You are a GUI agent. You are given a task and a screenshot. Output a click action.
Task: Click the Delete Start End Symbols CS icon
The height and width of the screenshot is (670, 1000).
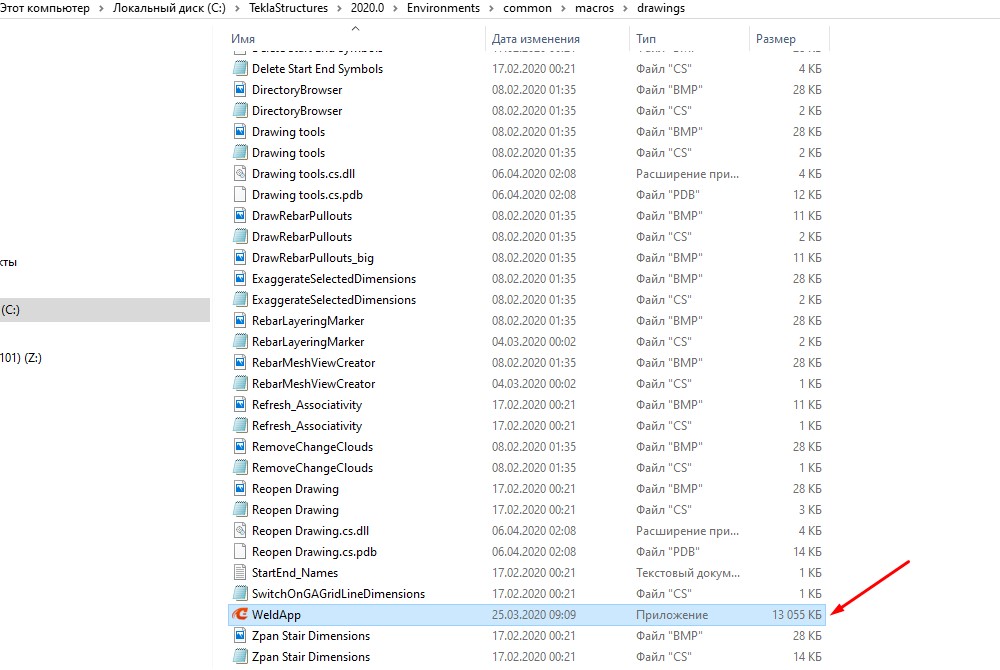click(x=239, y=69)
